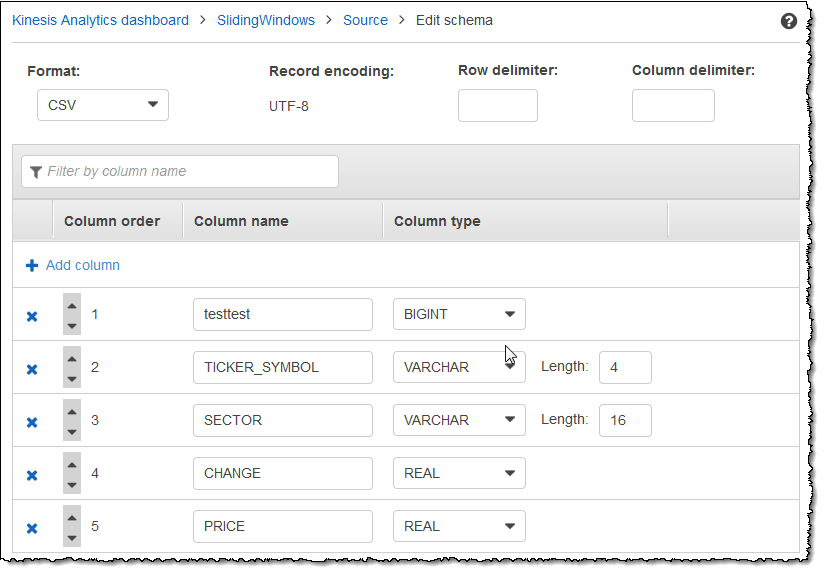Move the PRICE column up in order
This screenshot has height=575, width=824.
(72, 516)
